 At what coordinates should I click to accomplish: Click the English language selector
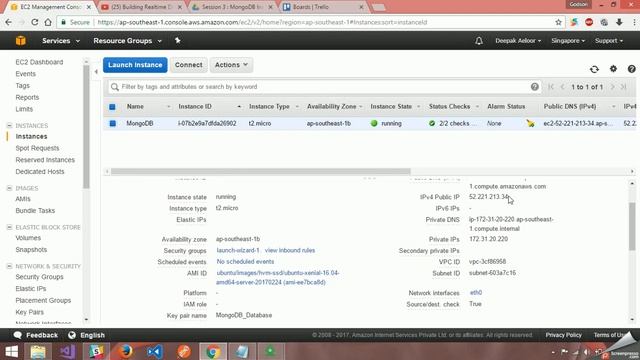pyautogui.click(x=87, y=335)
